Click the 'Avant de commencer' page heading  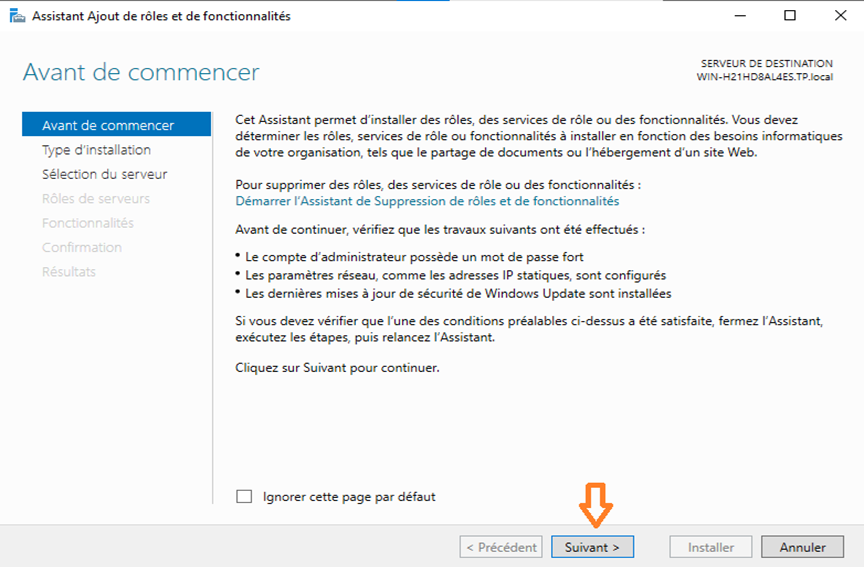click(x=141, y=72)
